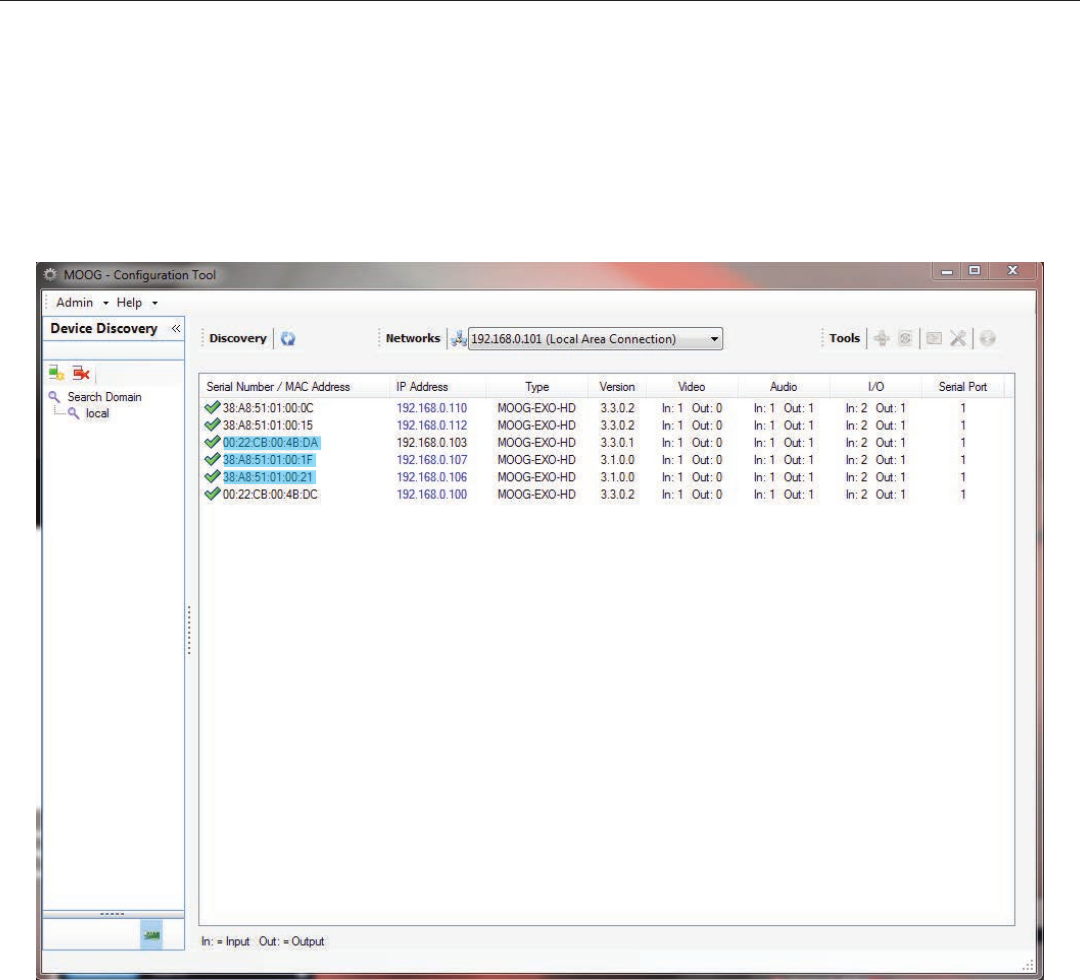Click the green check for 38:A8:51:01:00:21
The height and width of the screenshot is (980, 1080).
212,477
